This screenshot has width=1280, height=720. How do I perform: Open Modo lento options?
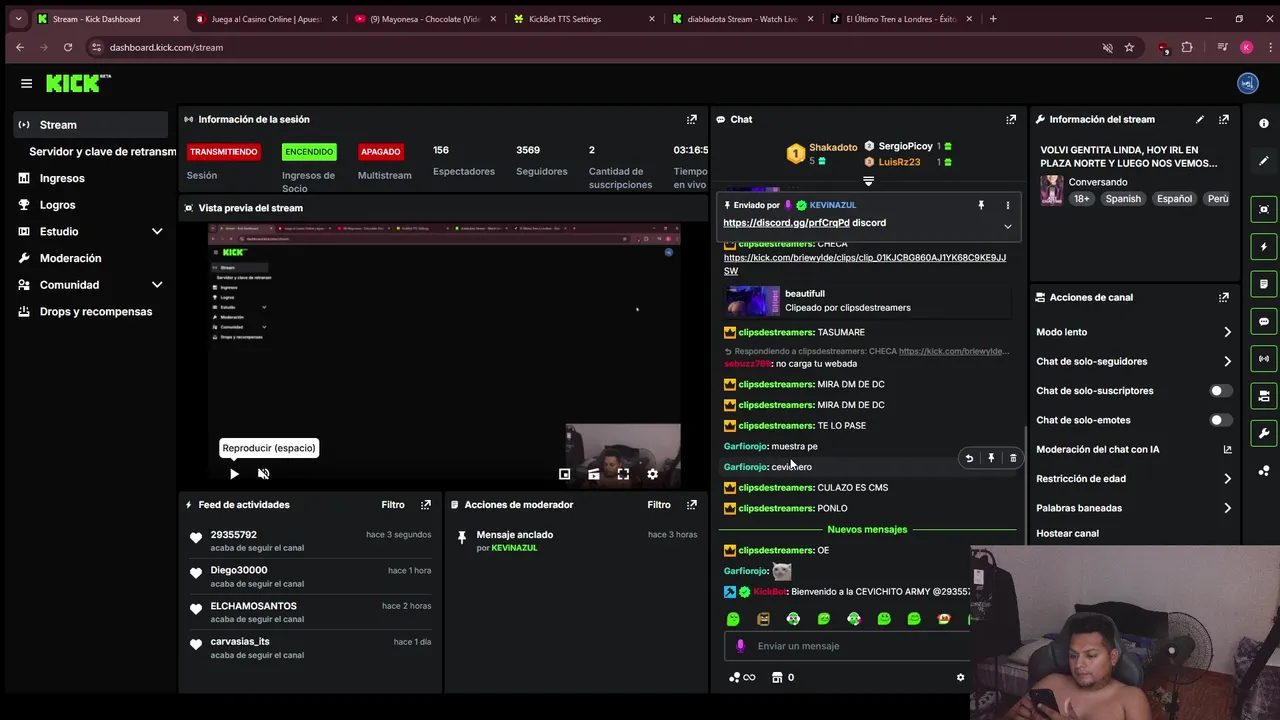pos(1134,332)
